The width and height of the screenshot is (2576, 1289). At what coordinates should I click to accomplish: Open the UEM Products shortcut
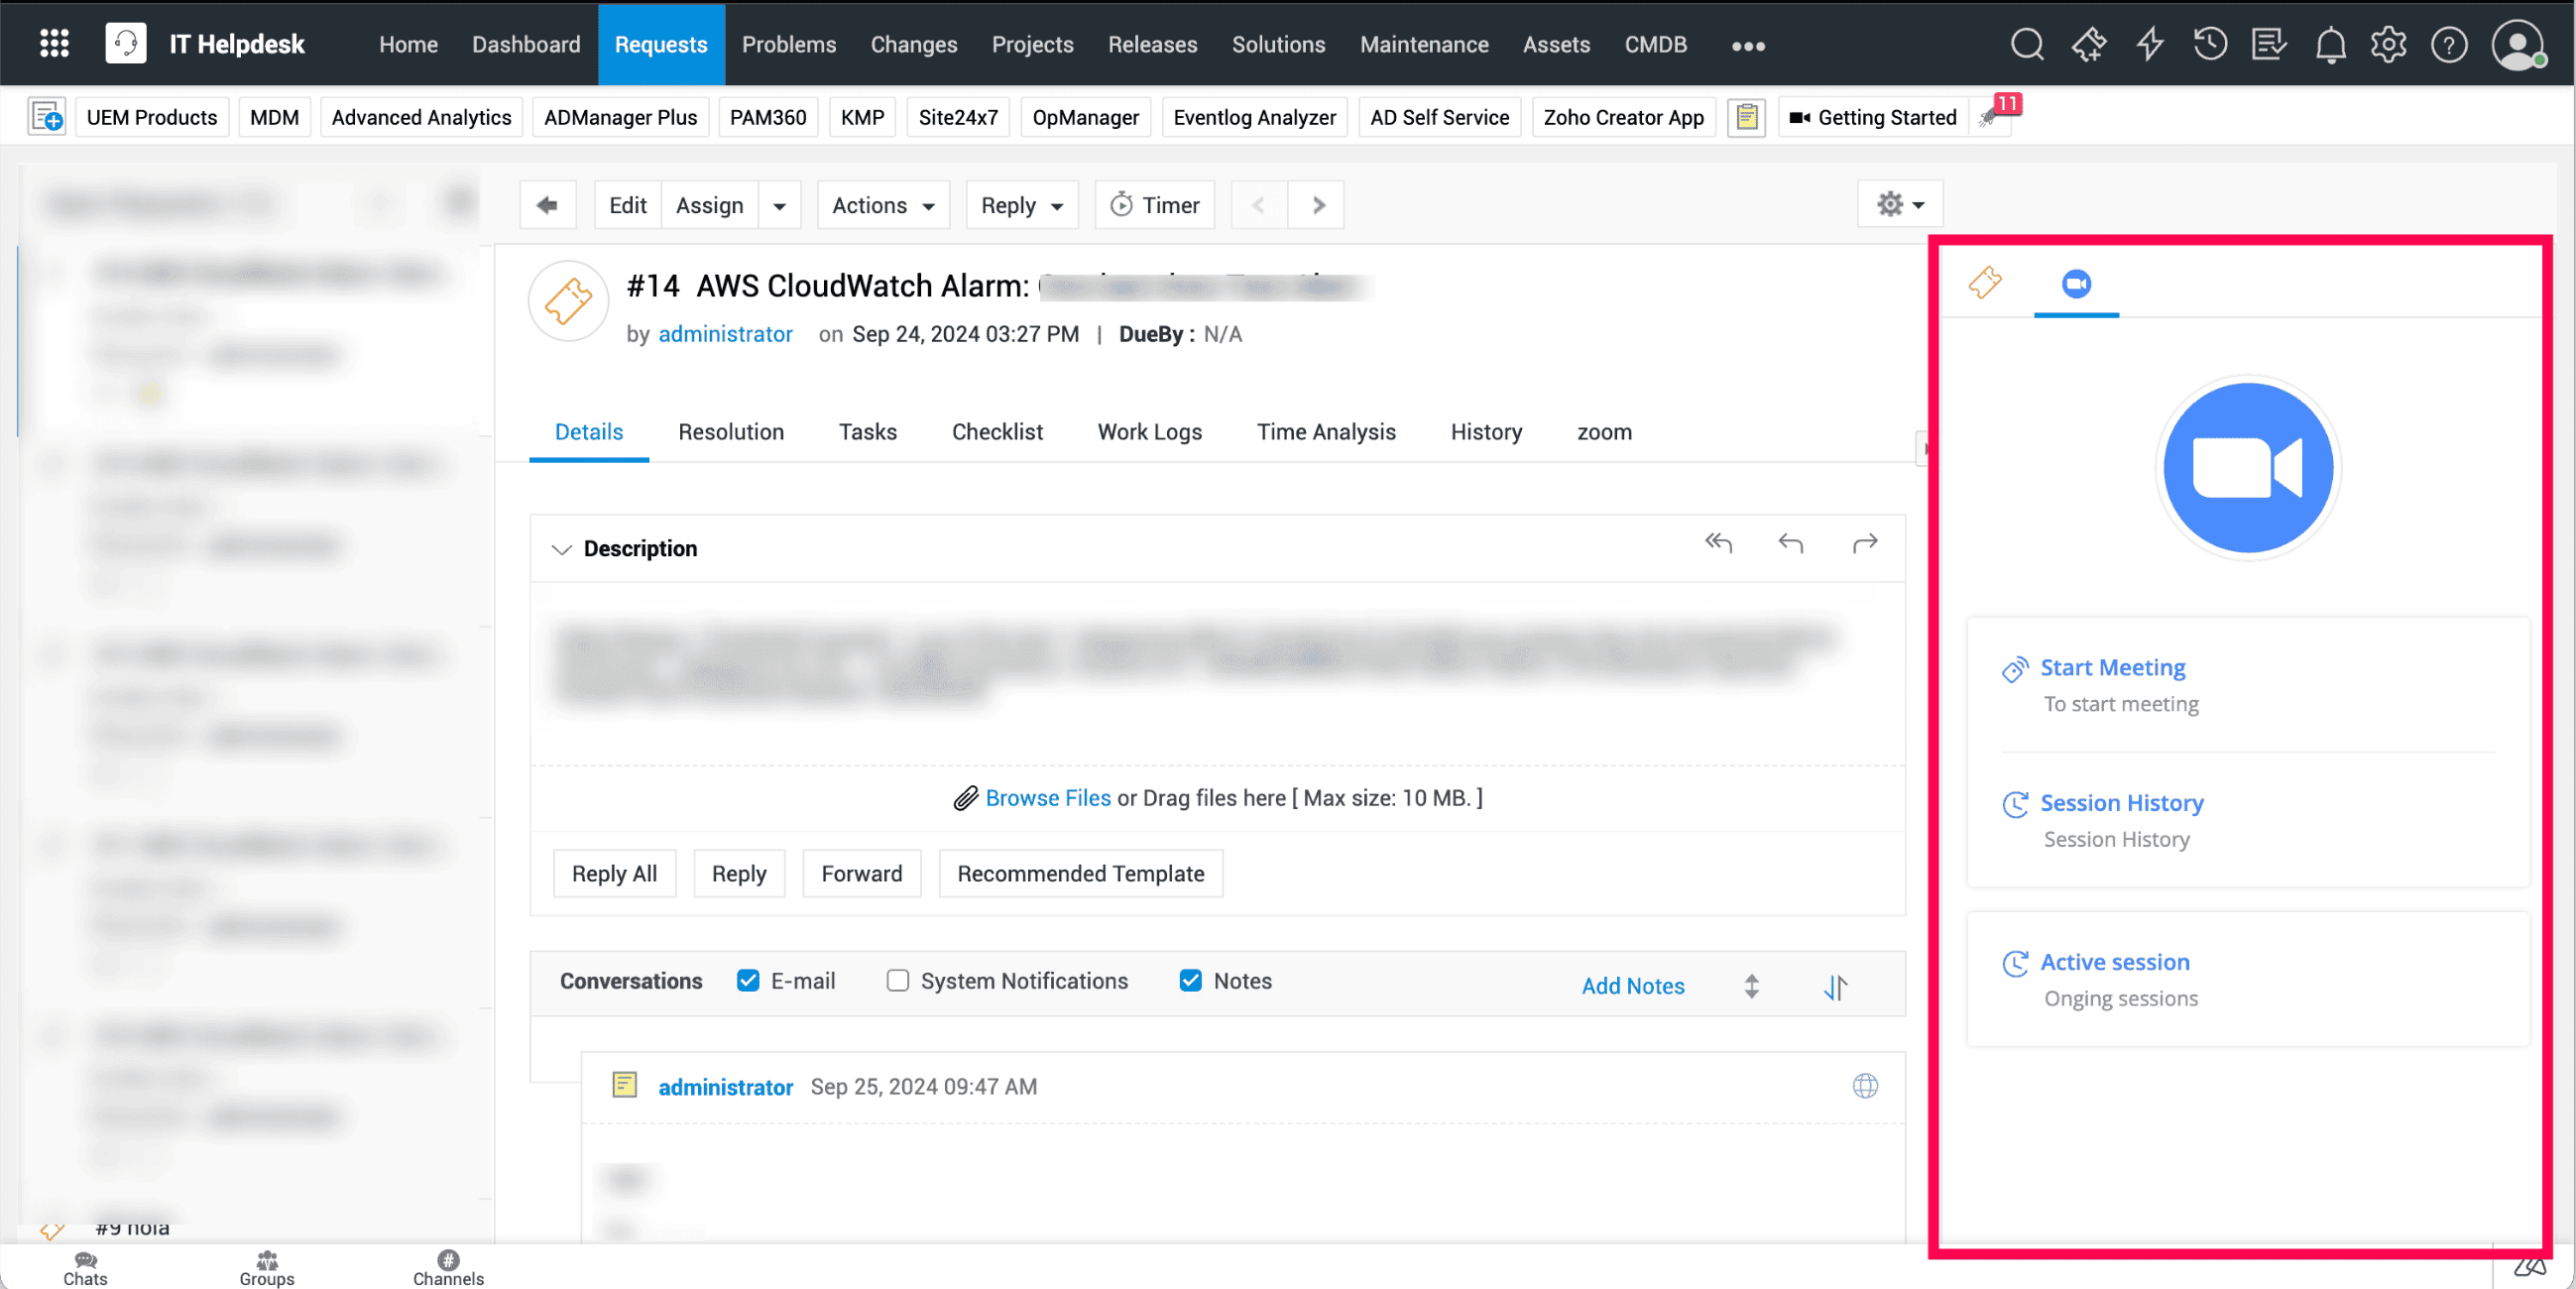click(x=152, y=117)
